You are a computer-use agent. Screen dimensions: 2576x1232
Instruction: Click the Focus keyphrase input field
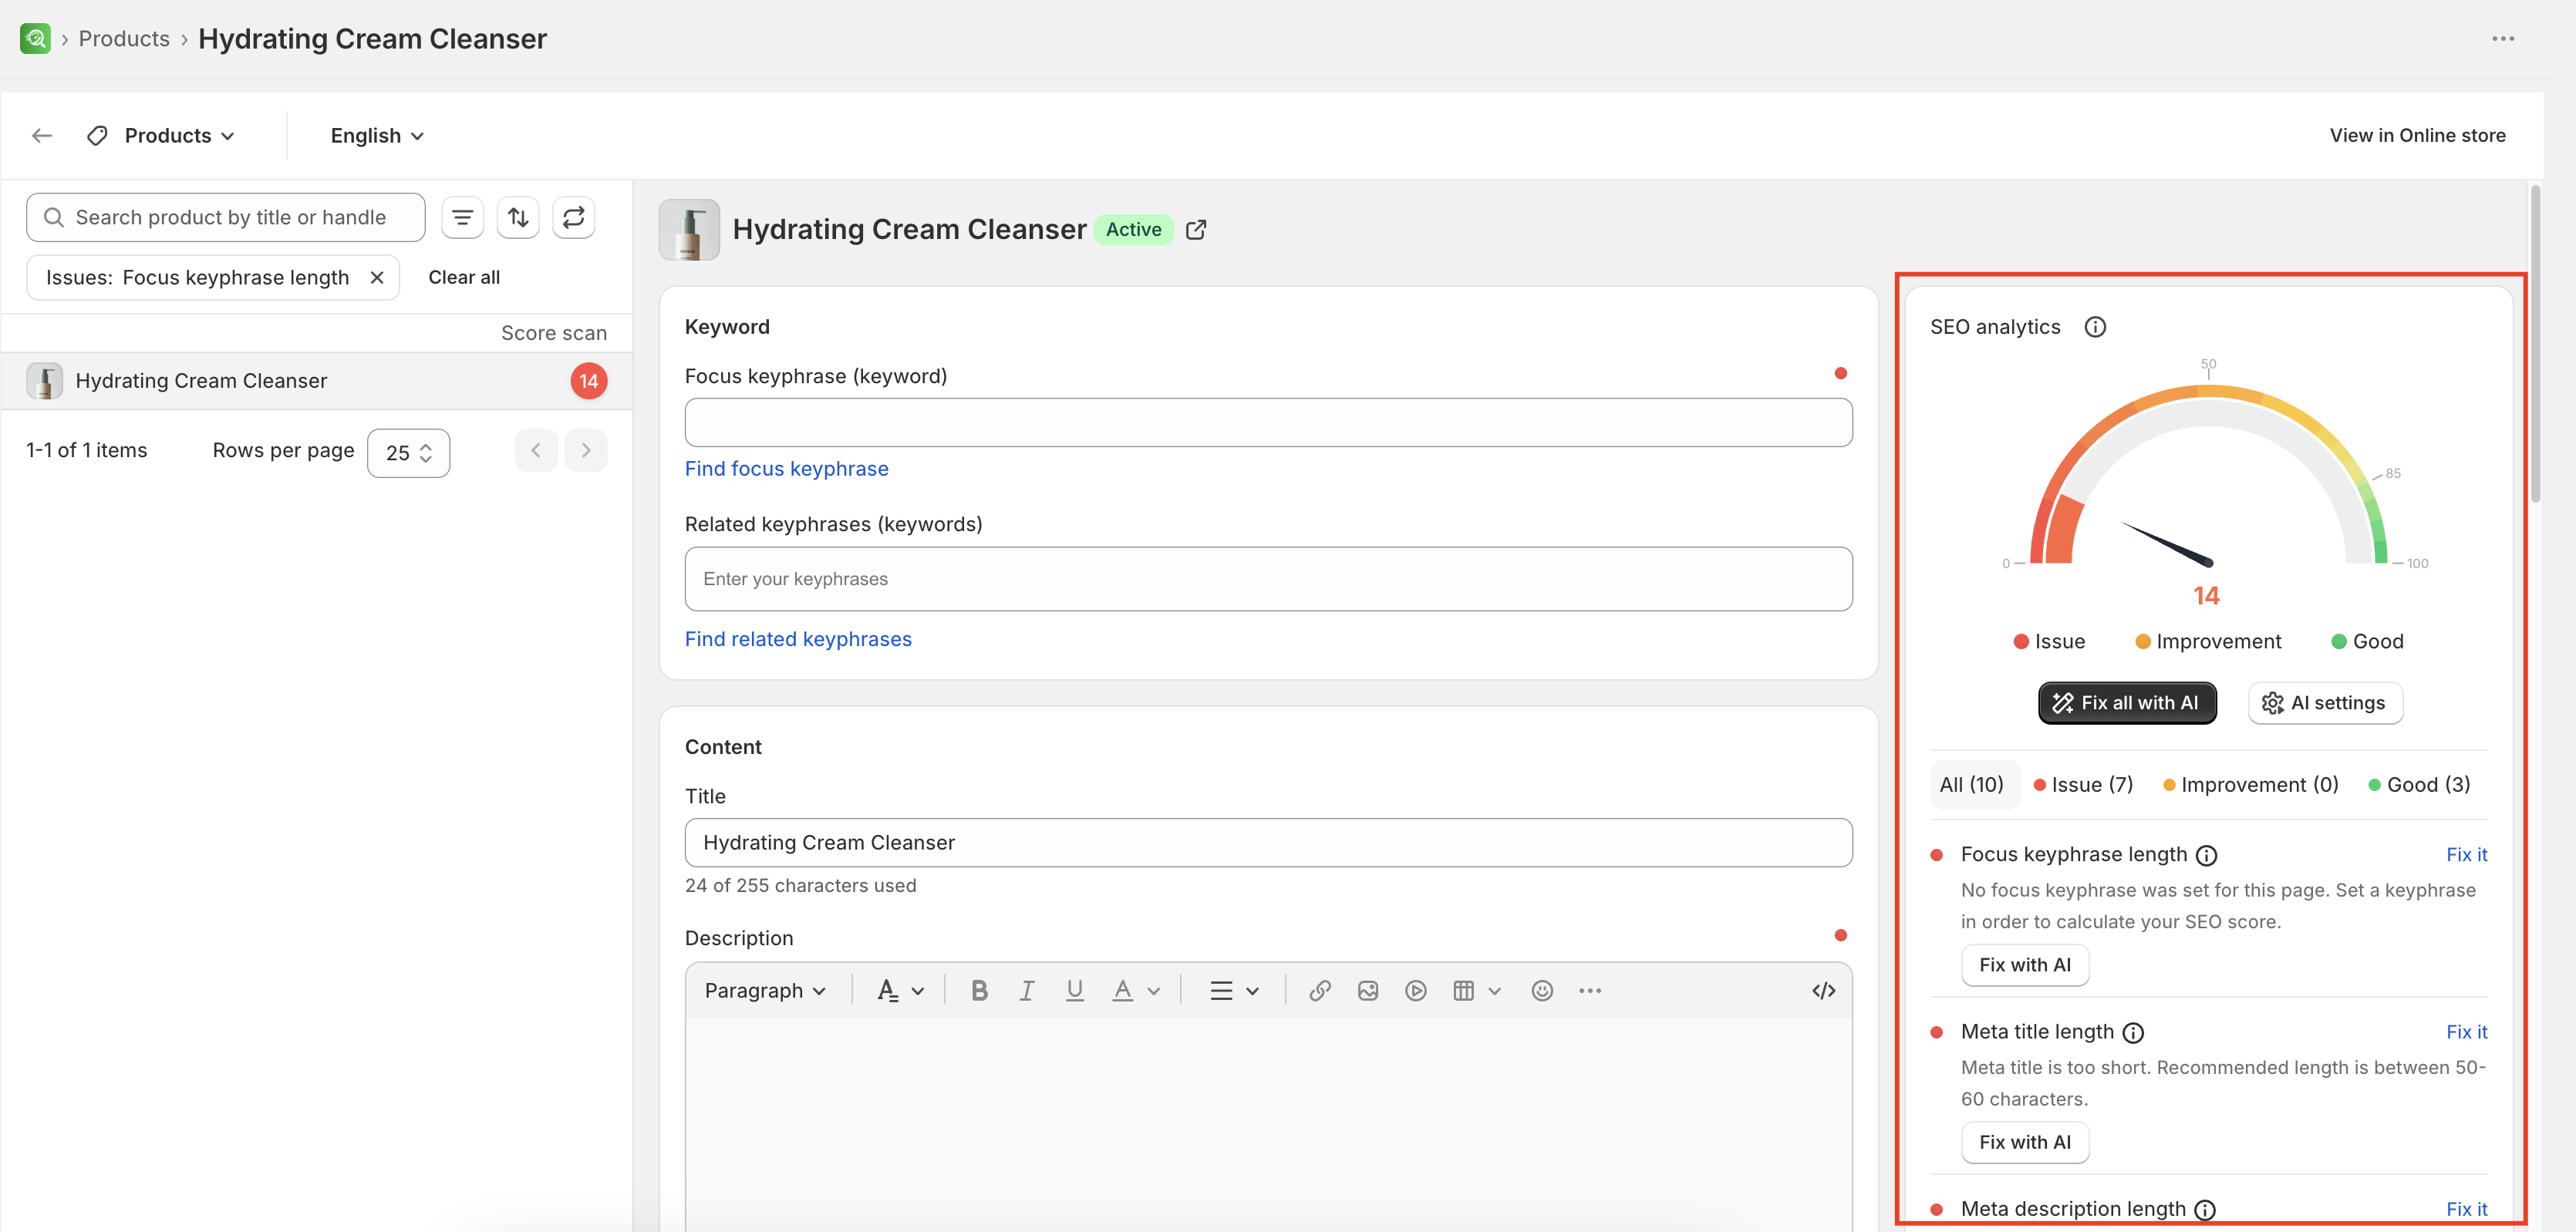(1268, 422)
